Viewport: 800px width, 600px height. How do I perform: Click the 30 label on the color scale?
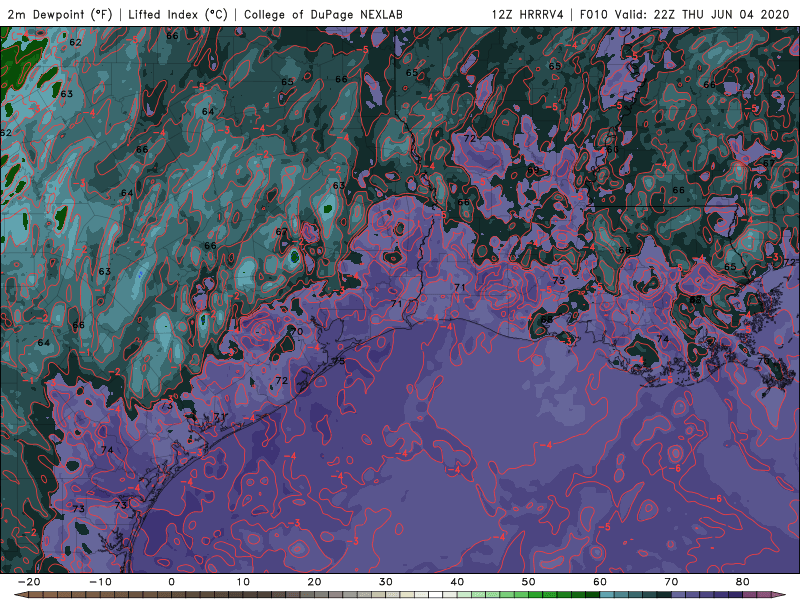click(386, 582)
